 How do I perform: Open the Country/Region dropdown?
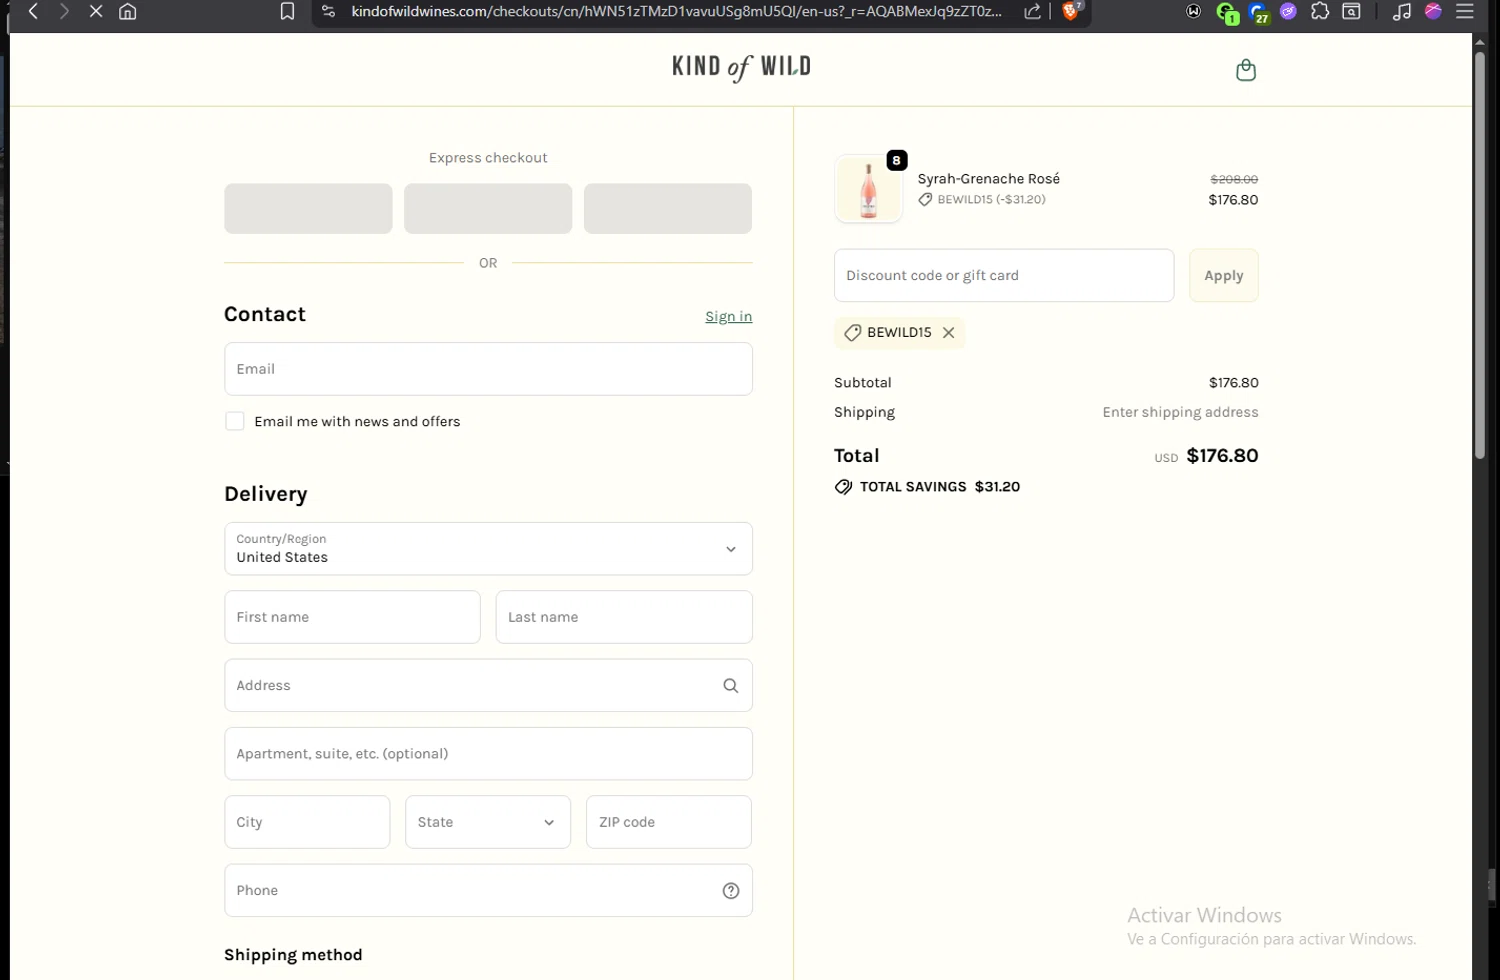pyautogui.click(x=488, y=548)
